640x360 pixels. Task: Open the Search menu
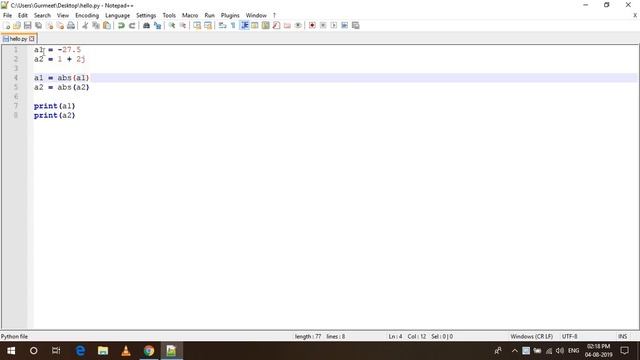tap(42, 15)
